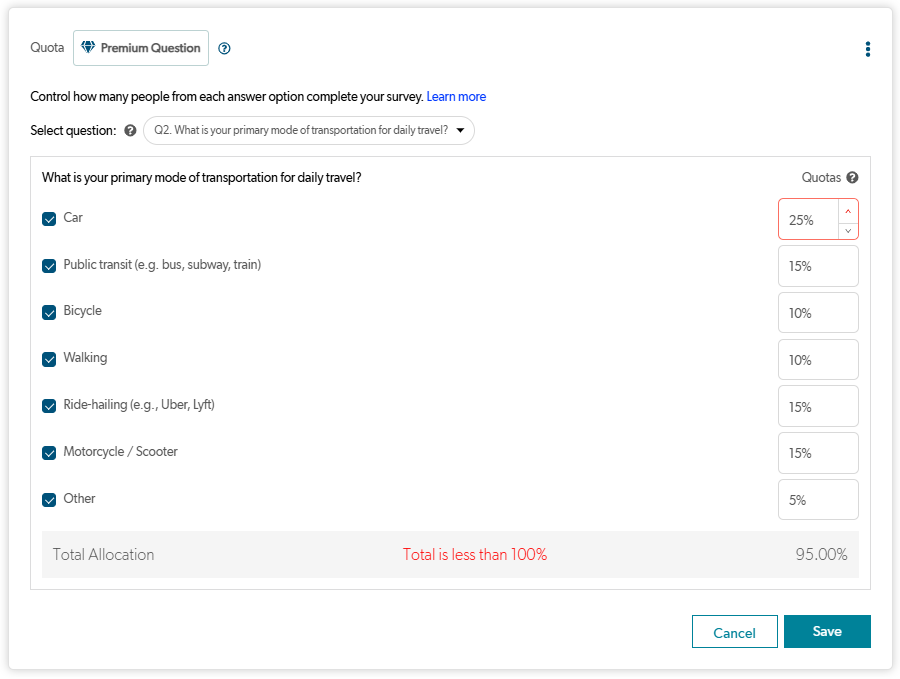
Task: Uncheck the Car answer option
Action: (x=49, y=219)
